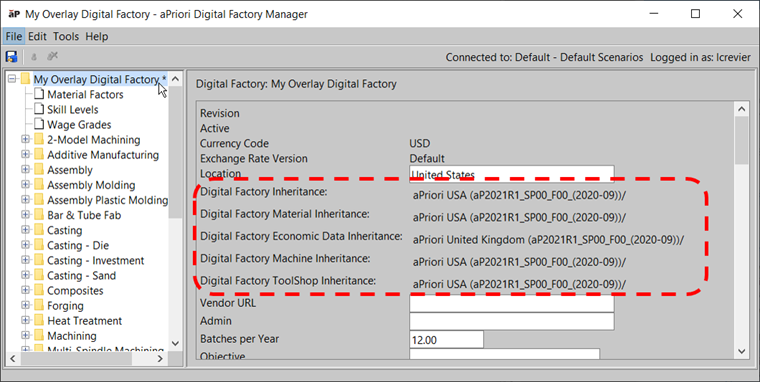The height and width of the screenshot is (382, 760).
Task: Expand the Machining folder
Action: pyautogui.click(x=25, y=335)
